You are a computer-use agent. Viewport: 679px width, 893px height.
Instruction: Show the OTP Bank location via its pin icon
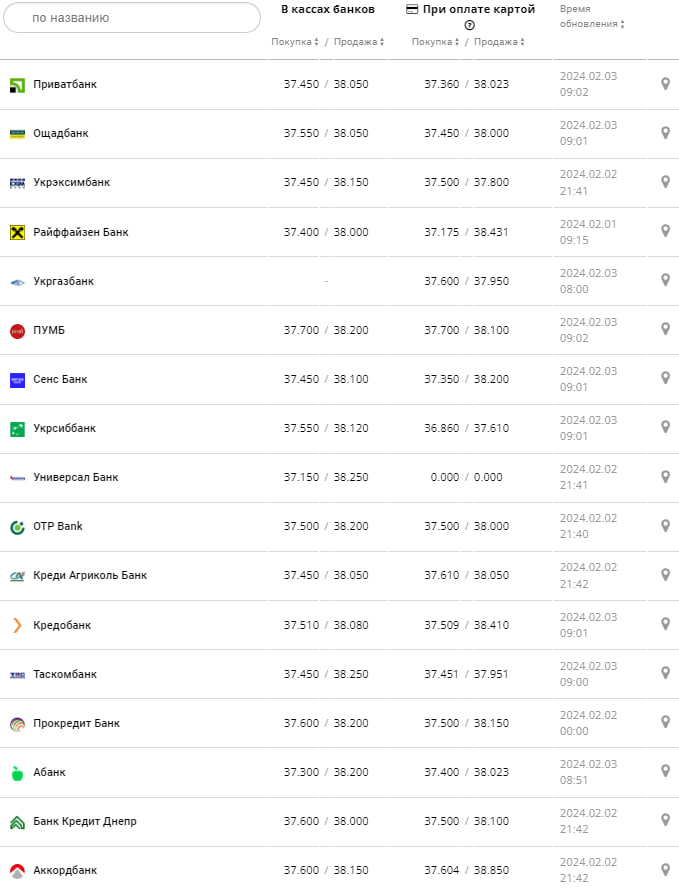pos(665,526)
